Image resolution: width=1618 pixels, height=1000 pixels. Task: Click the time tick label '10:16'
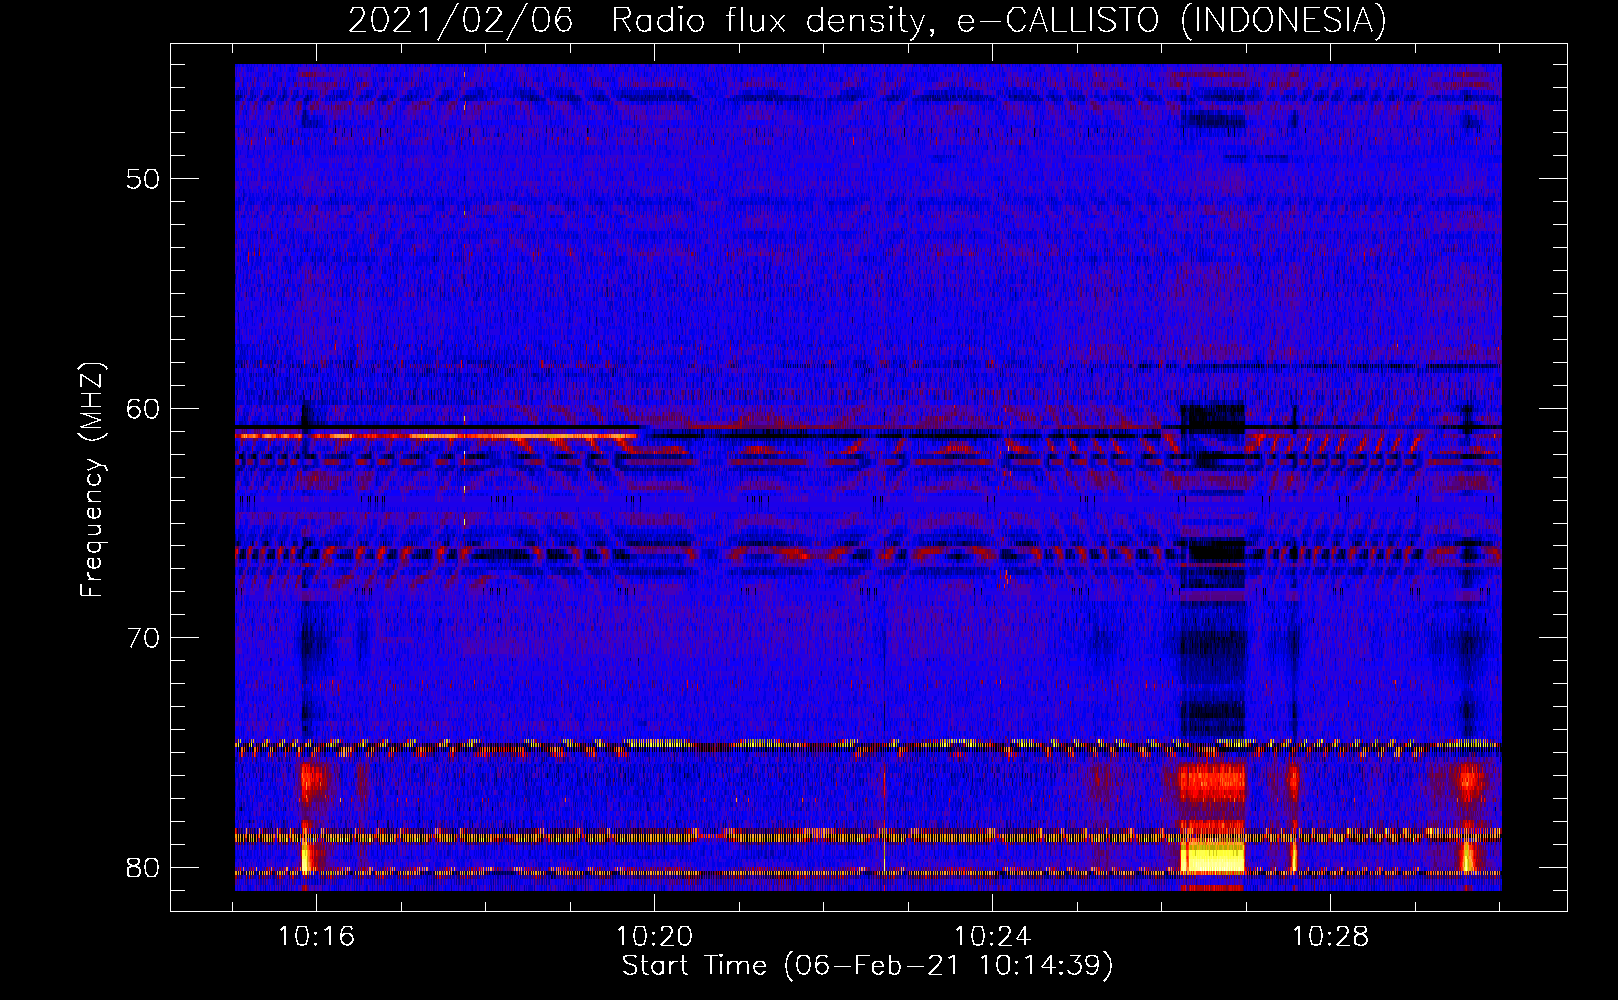(x=317, y=937)
